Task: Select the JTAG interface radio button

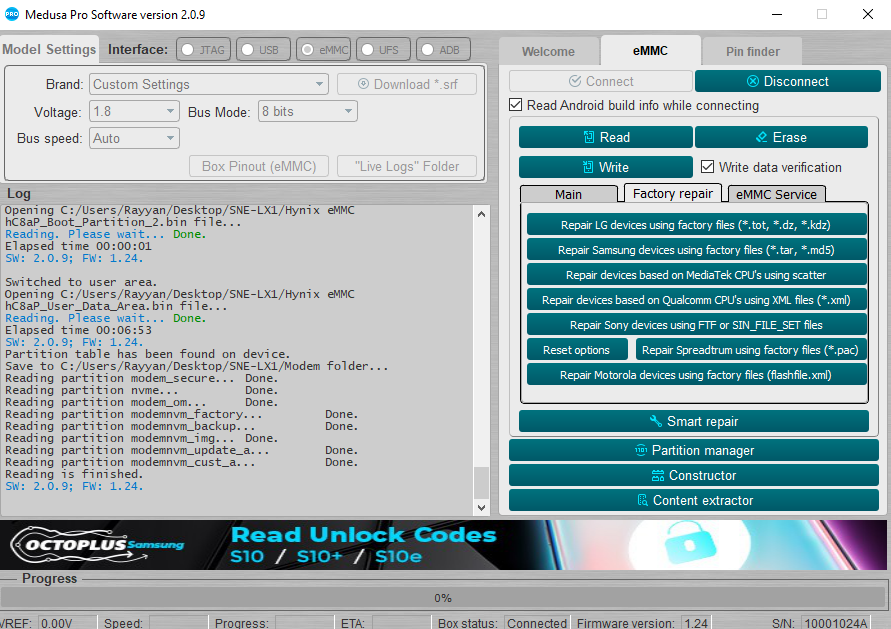Action: (188, 50)
